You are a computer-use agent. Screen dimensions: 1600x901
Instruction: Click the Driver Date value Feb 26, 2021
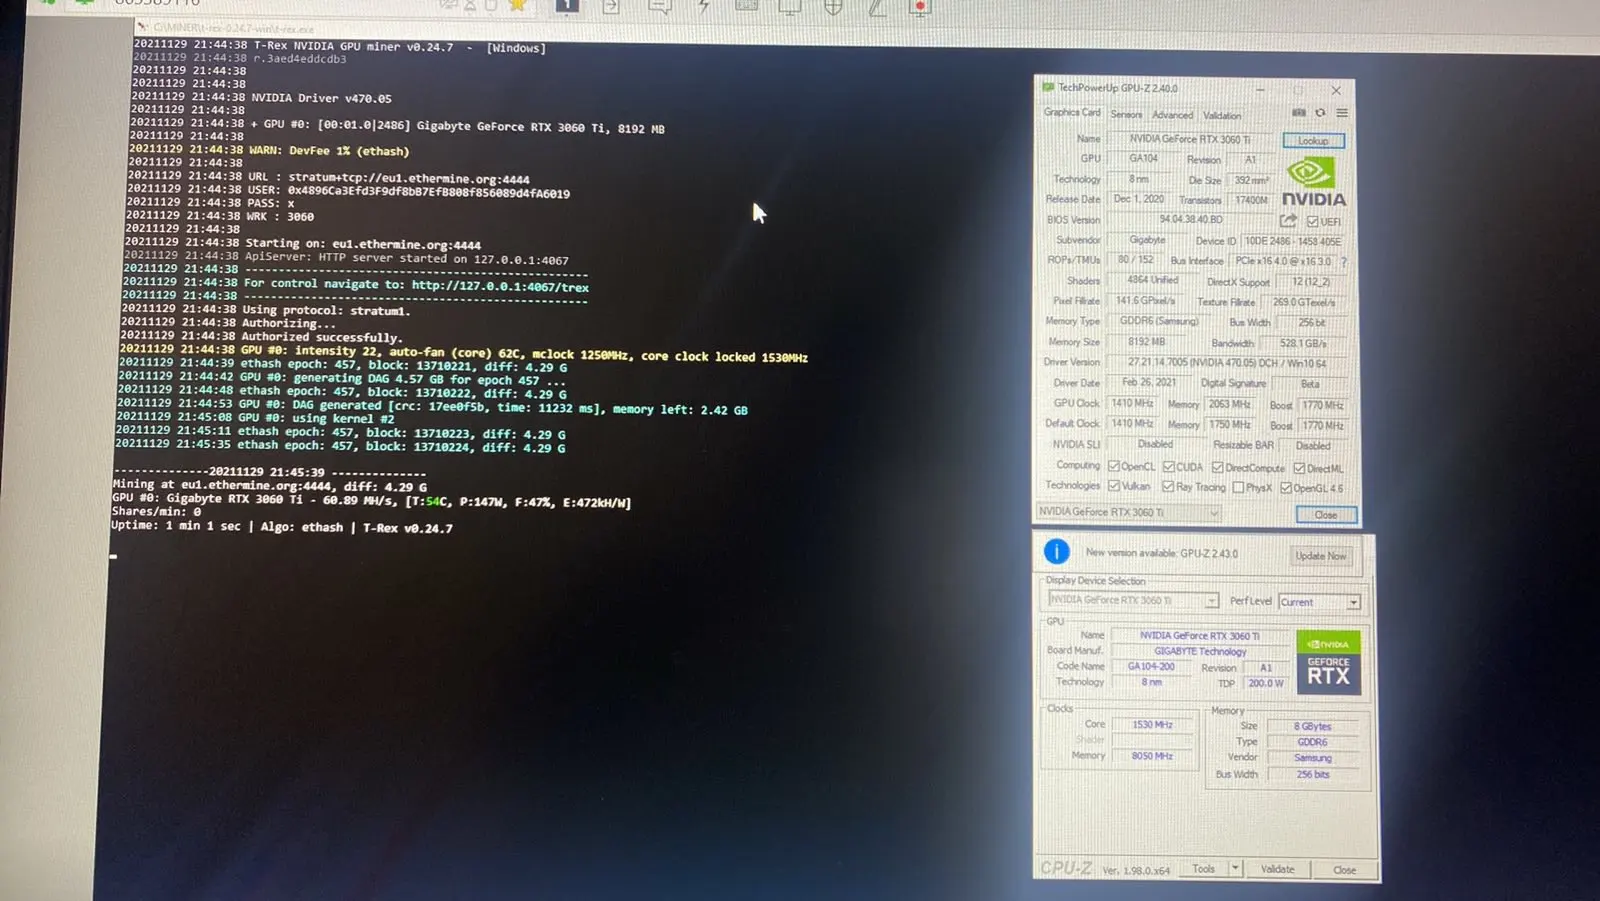[1148, 382]
